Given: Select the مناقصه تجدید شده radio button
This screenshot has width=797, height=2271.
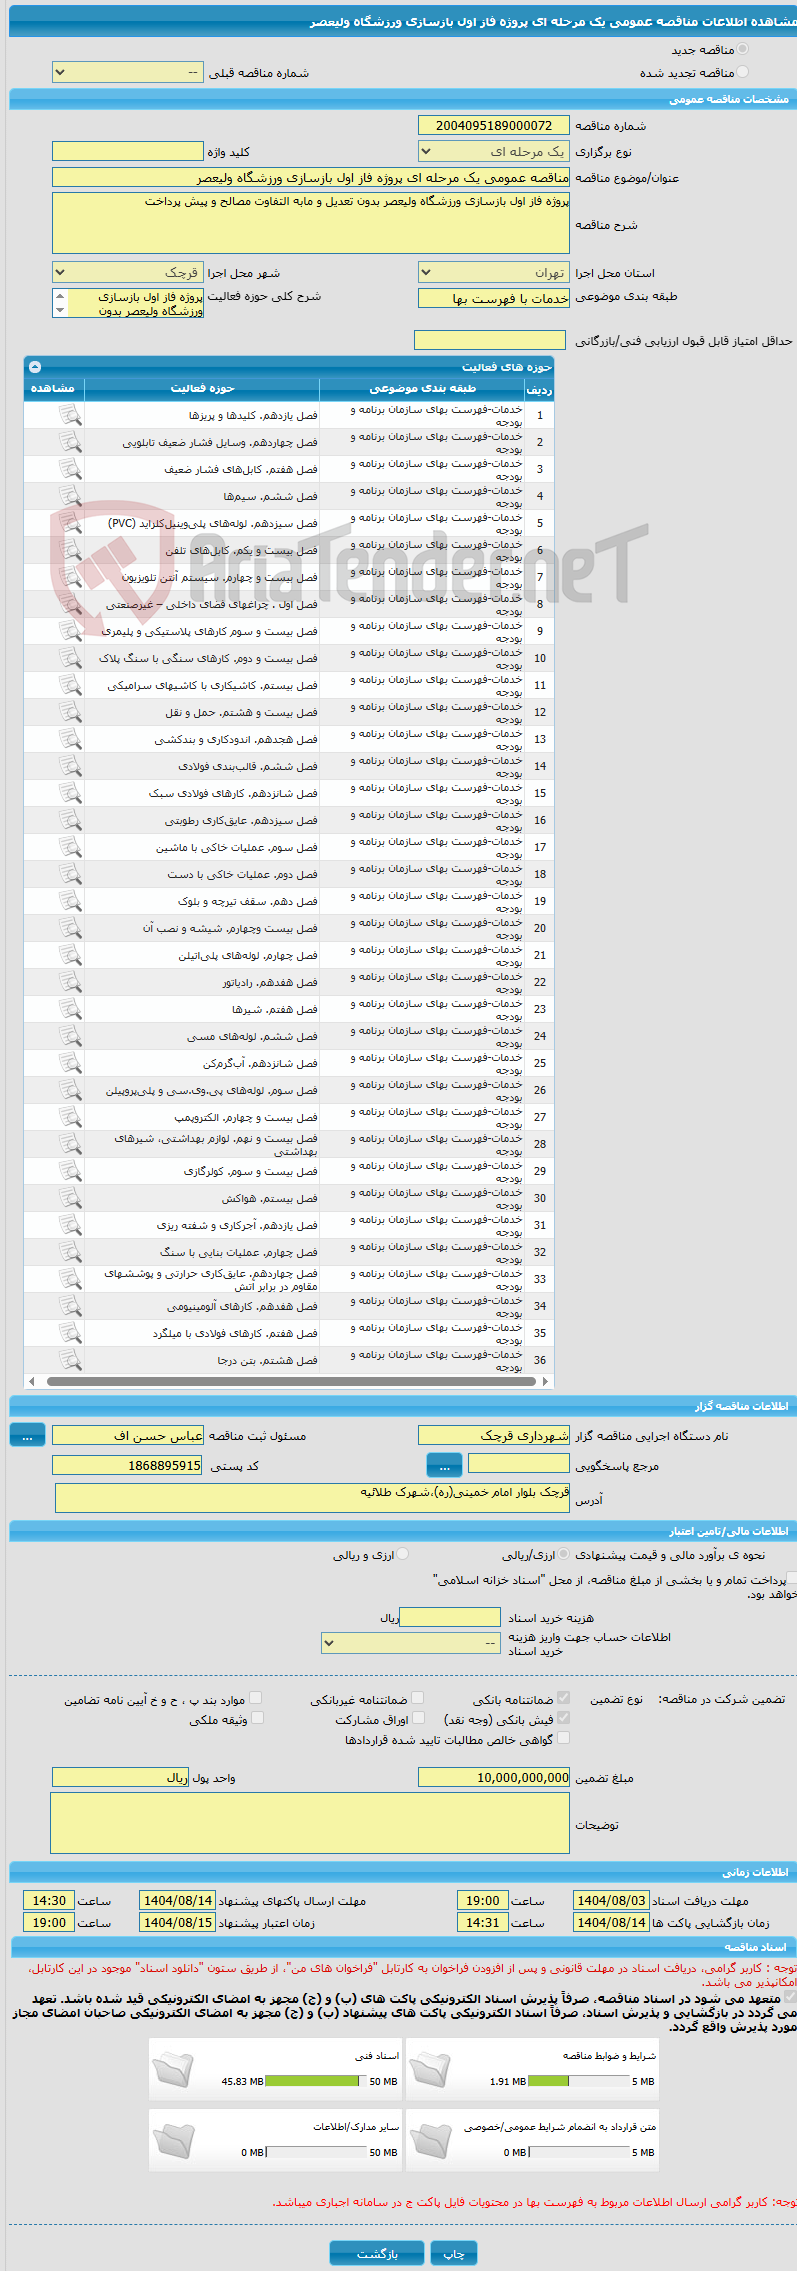Looking at the screenshot, I should [x=742, y=72].
